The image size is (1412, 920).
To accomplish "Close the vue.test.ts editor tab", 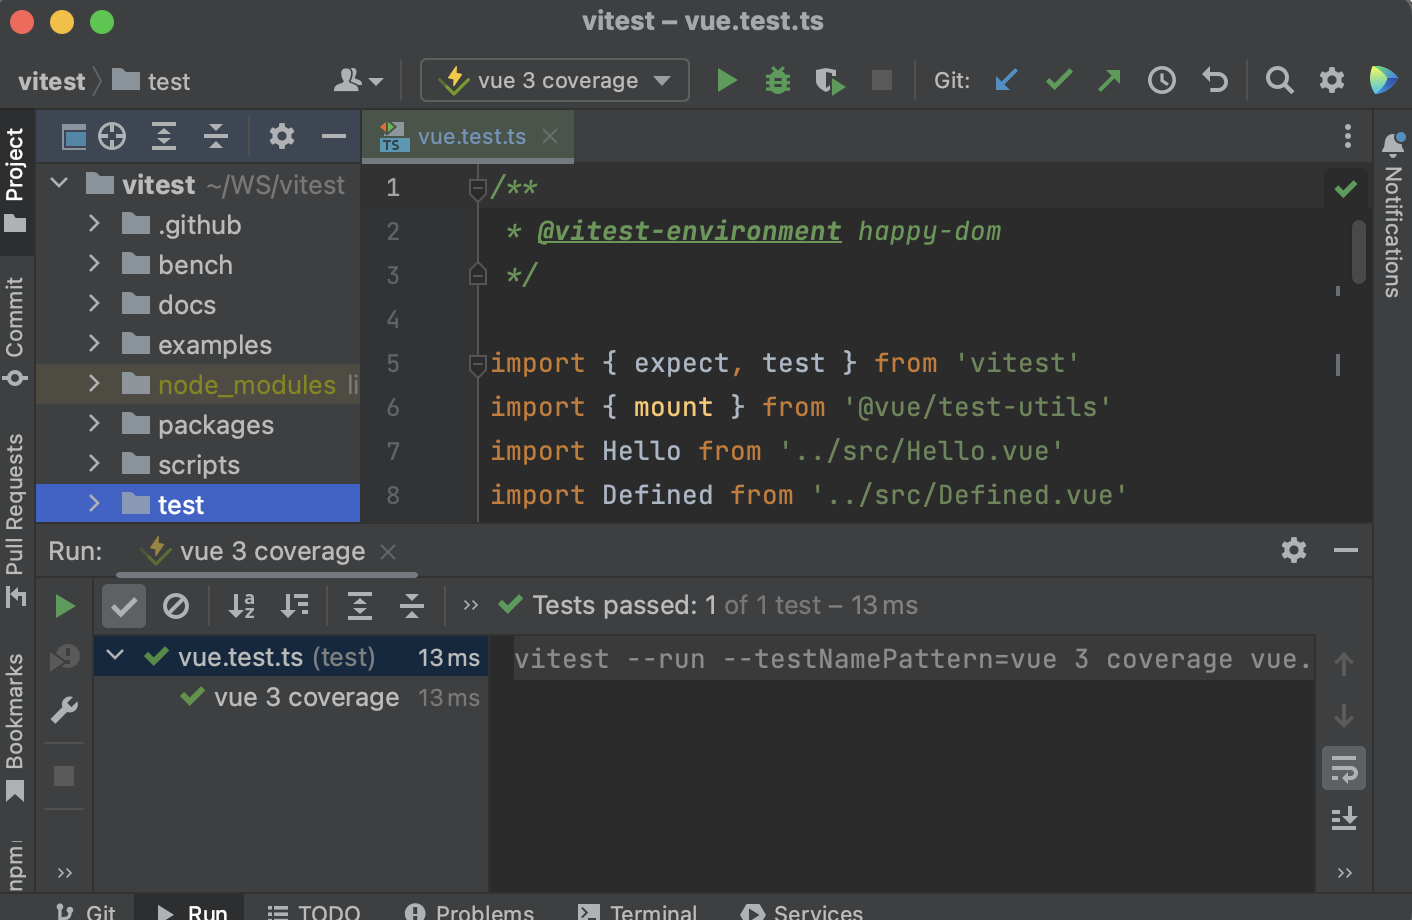I will coord(550,136).
